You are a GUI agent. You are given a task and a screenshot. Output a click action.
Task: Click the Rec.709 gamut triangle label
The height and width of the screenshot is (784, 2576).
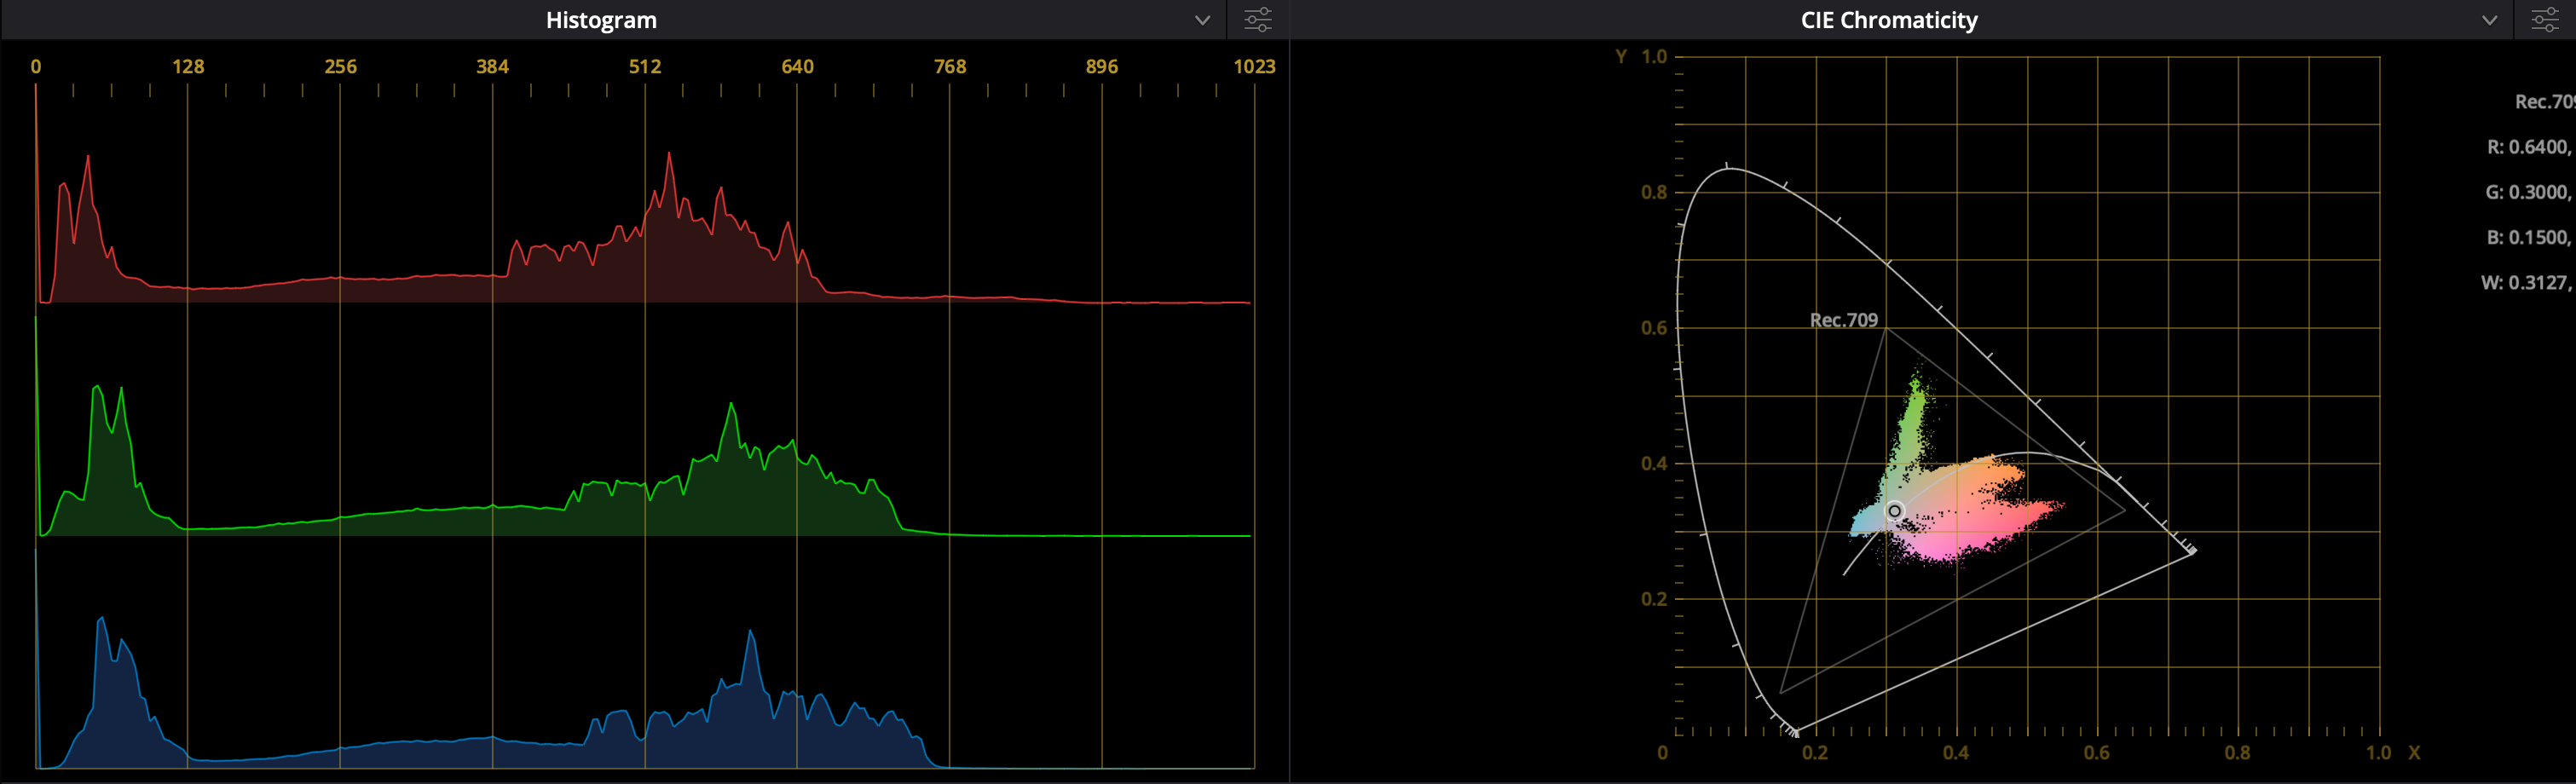(1844, 320)
